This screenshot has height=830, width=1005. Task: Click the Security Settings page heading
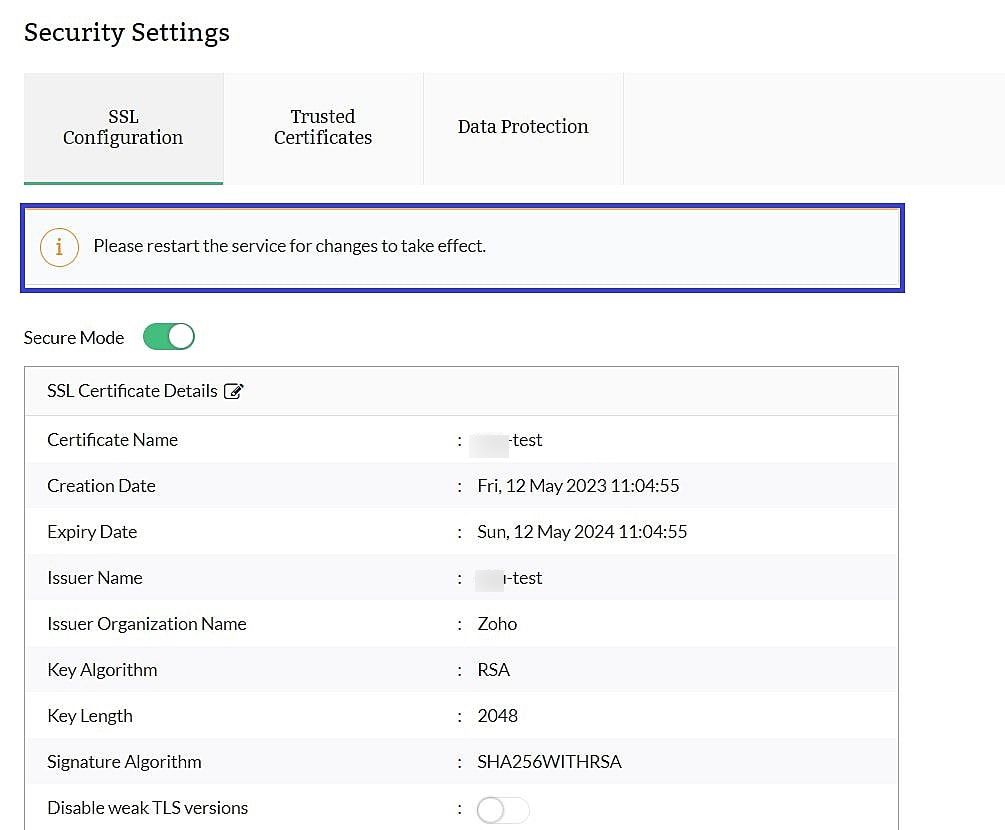(127, 33)
